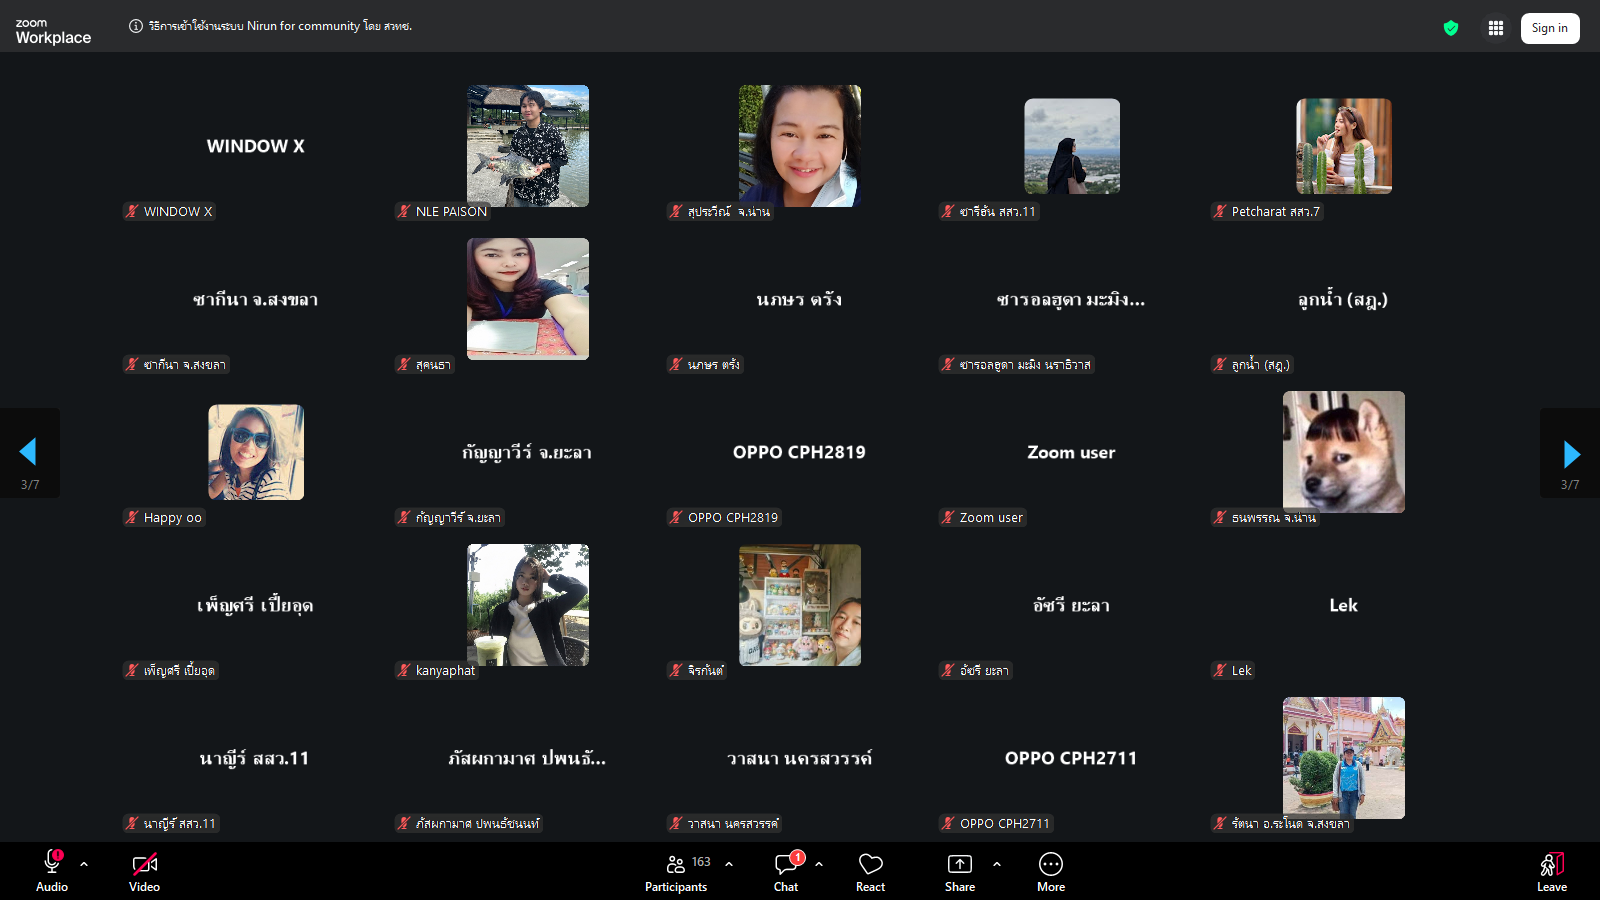Go to the previous gallery page

coord(28,452)
